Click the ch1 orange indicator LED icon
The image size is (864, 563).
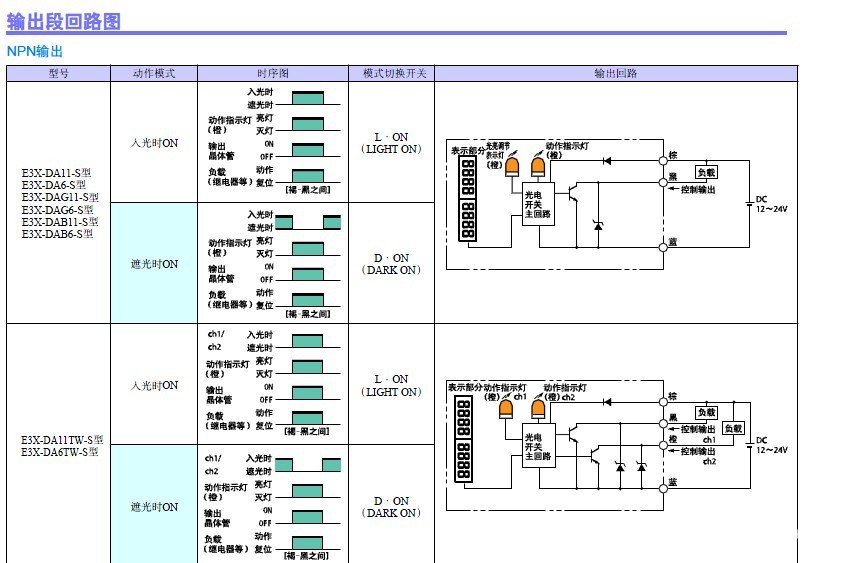pos(507,407)
